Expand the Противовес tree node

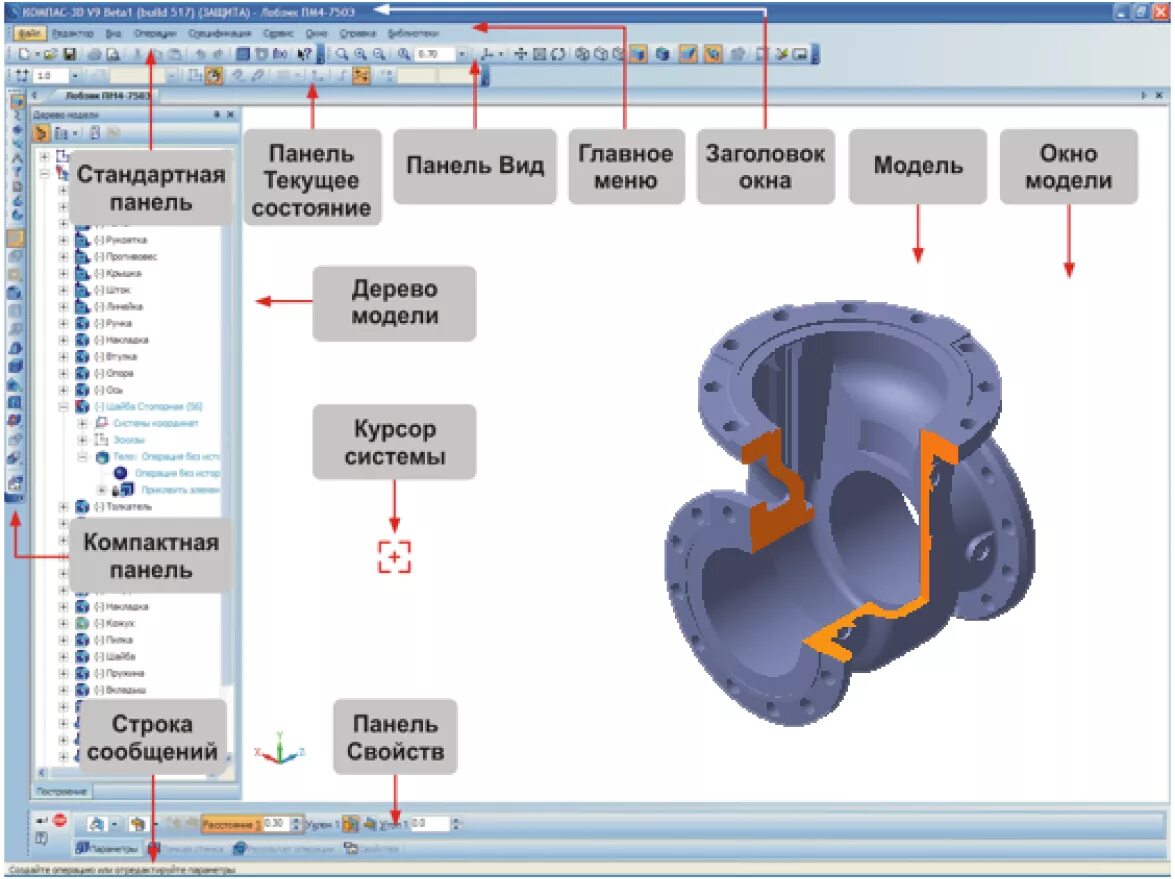[x=64, y=257]
